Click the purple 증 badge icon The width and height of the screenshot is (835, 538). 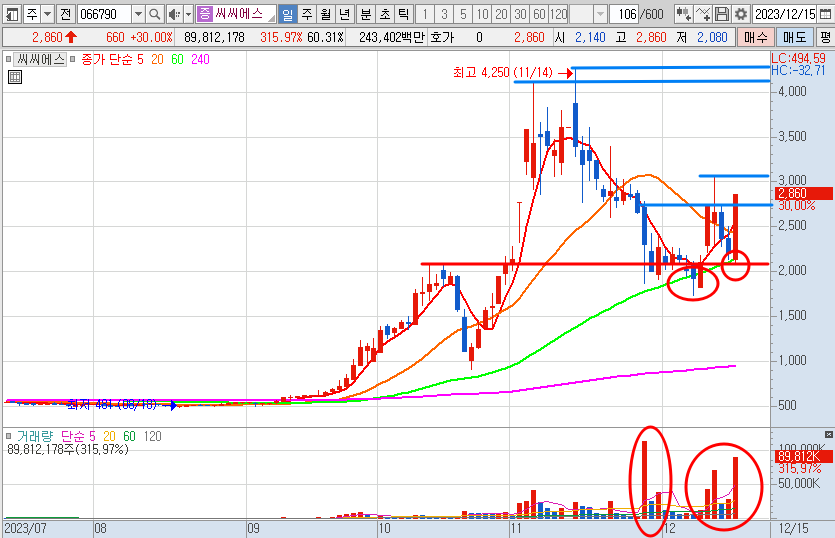pyautogui.click(x=204, y=14)
